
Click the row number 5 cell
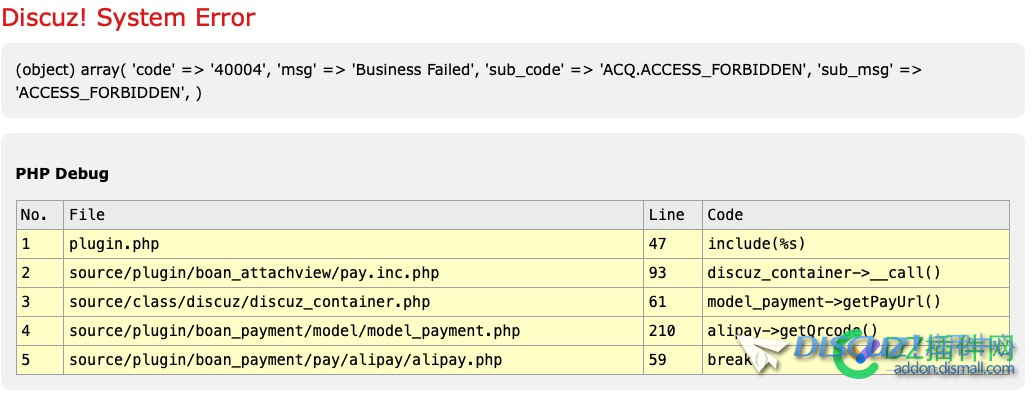[40, 360]
